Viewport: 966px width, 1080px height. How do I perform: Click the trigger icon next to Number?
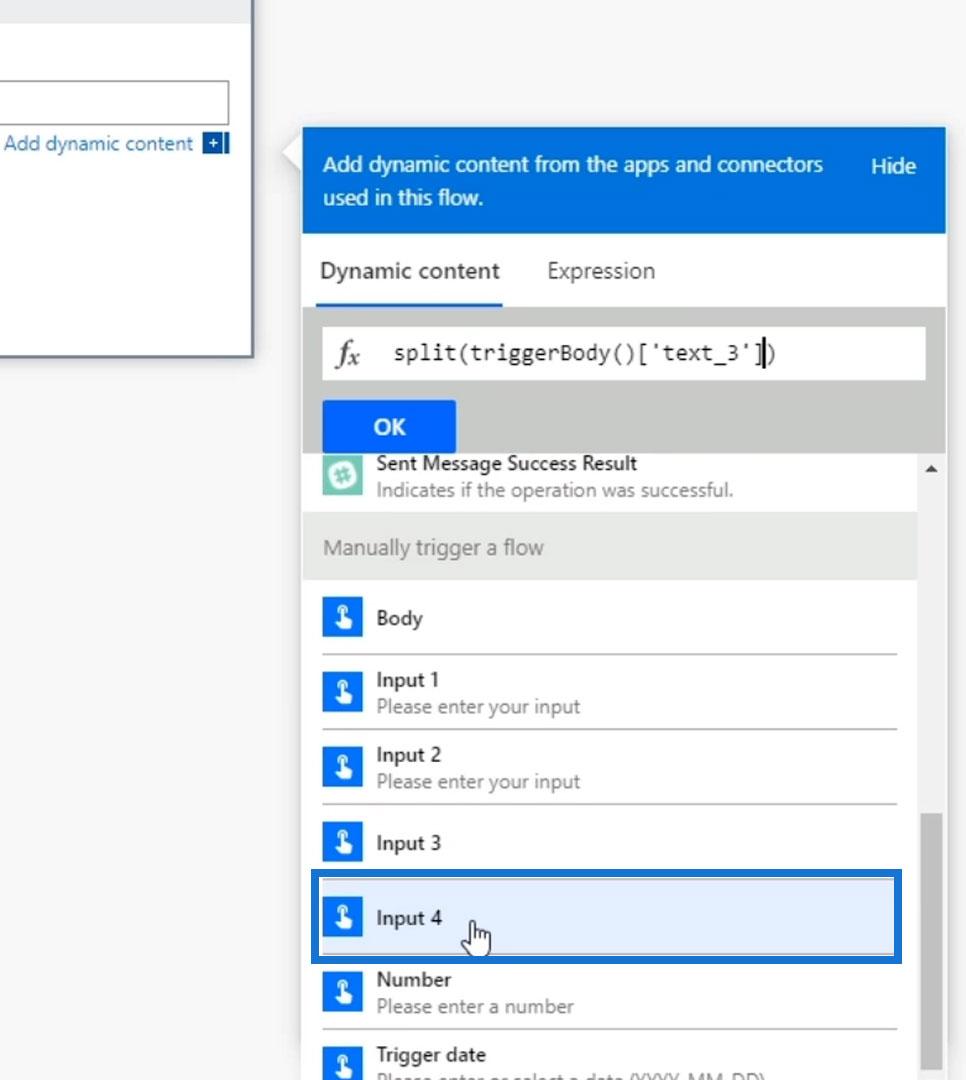[342, 992]
